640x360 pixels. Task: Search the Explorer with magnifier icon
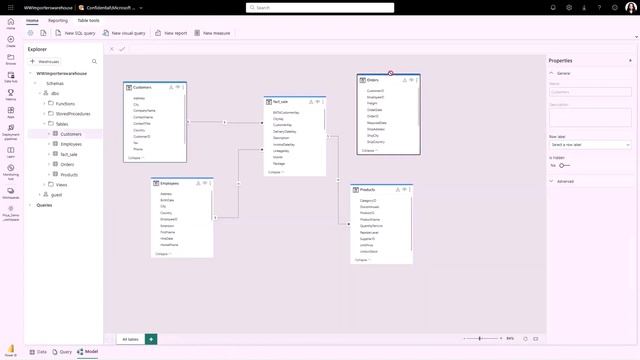pyautogui.click(x=94, y=62)
